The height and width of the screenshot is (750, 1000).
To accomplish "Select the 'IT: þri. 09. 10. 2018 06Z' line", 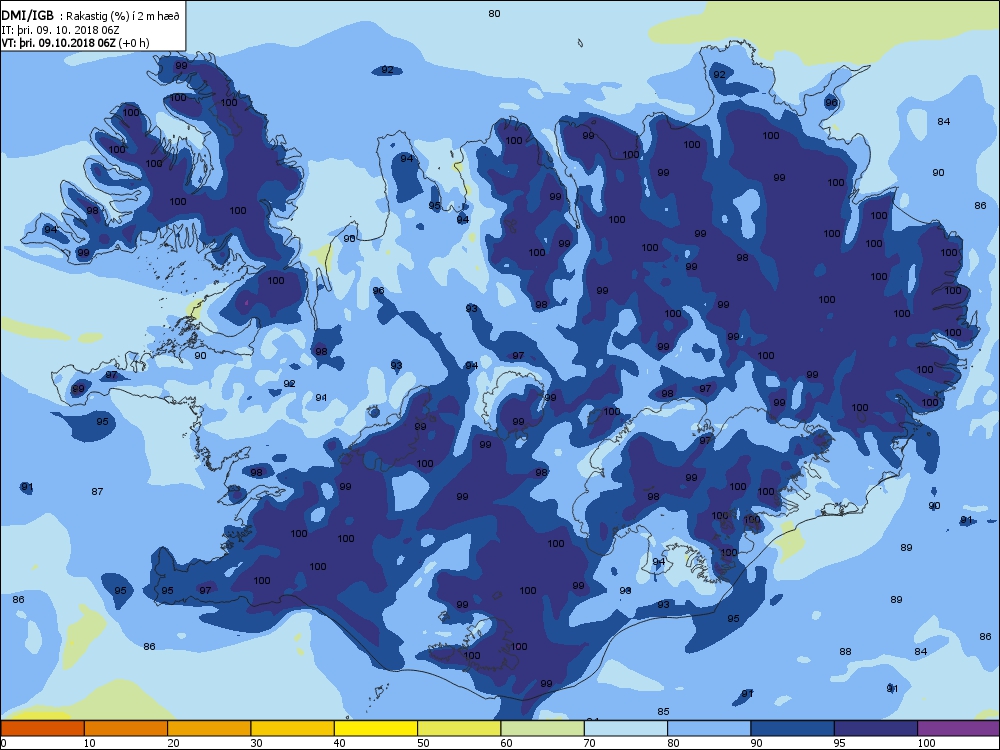I will click(61, 29).
